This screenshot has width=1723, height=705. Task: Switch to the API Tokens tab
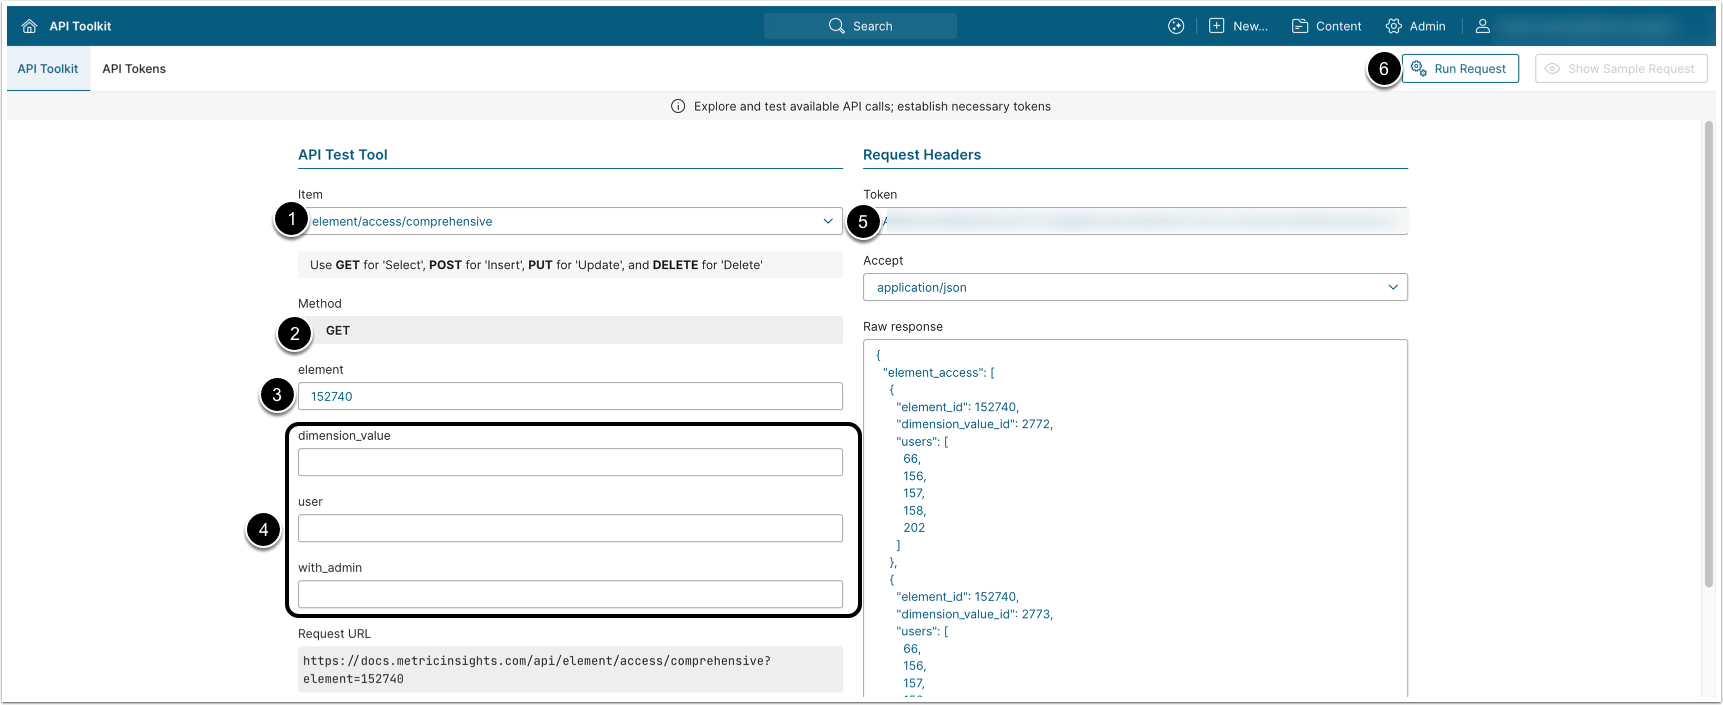click(x=134, y=69)
